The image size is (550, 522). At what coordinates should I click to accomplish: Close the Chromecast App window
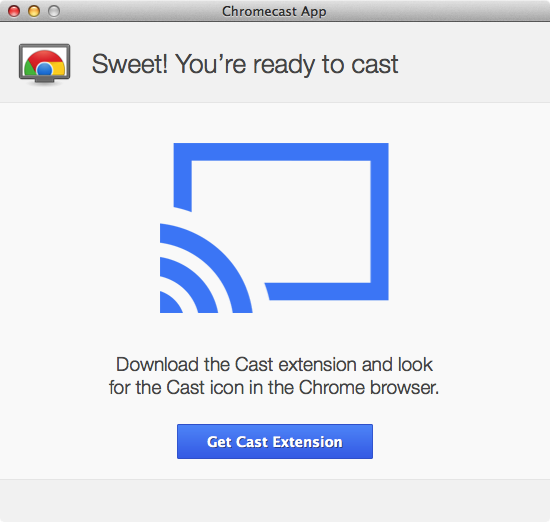pos(14,11)
